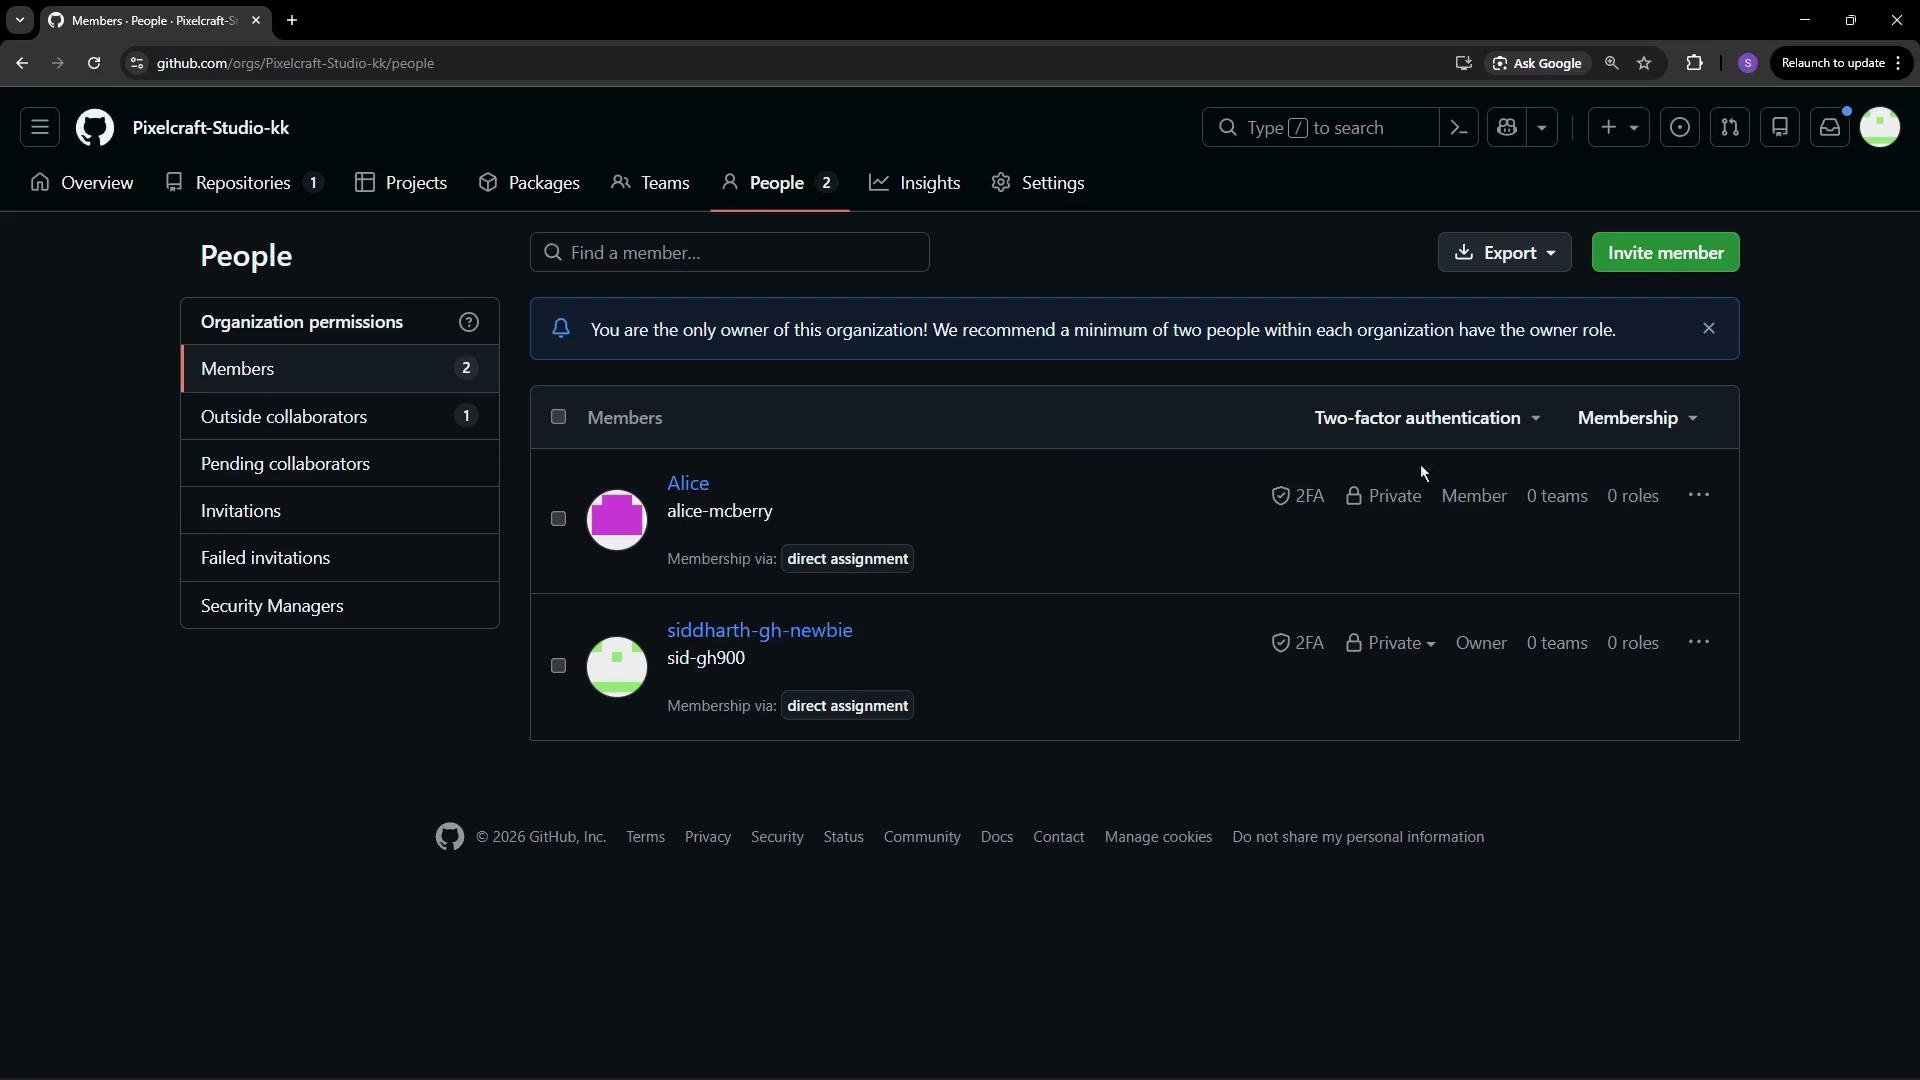Open the notifications inbox icon

tap(1830, 128)
